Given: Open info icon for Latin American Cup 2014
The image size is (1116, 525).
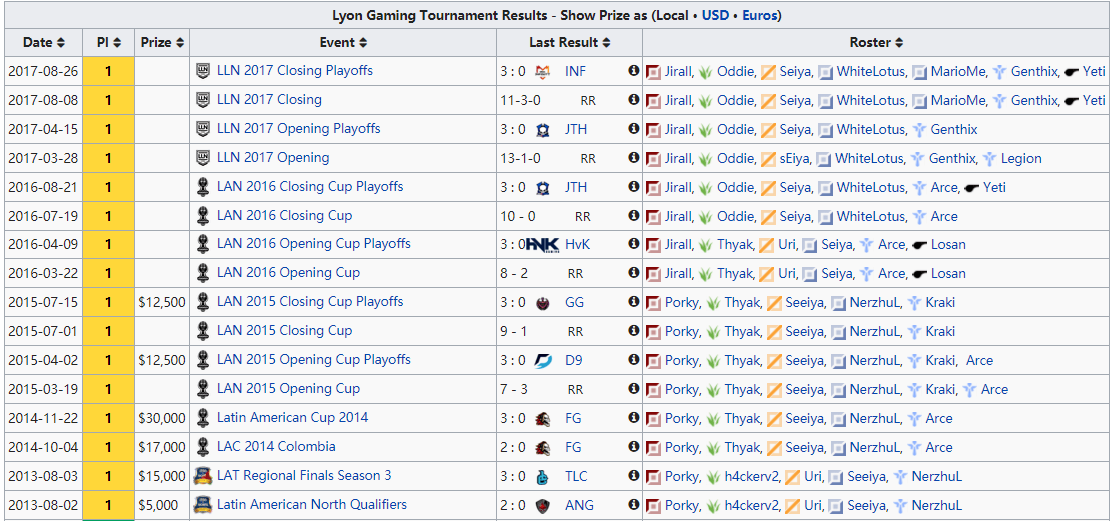Looking at the screenshot, I should (633, 419).
